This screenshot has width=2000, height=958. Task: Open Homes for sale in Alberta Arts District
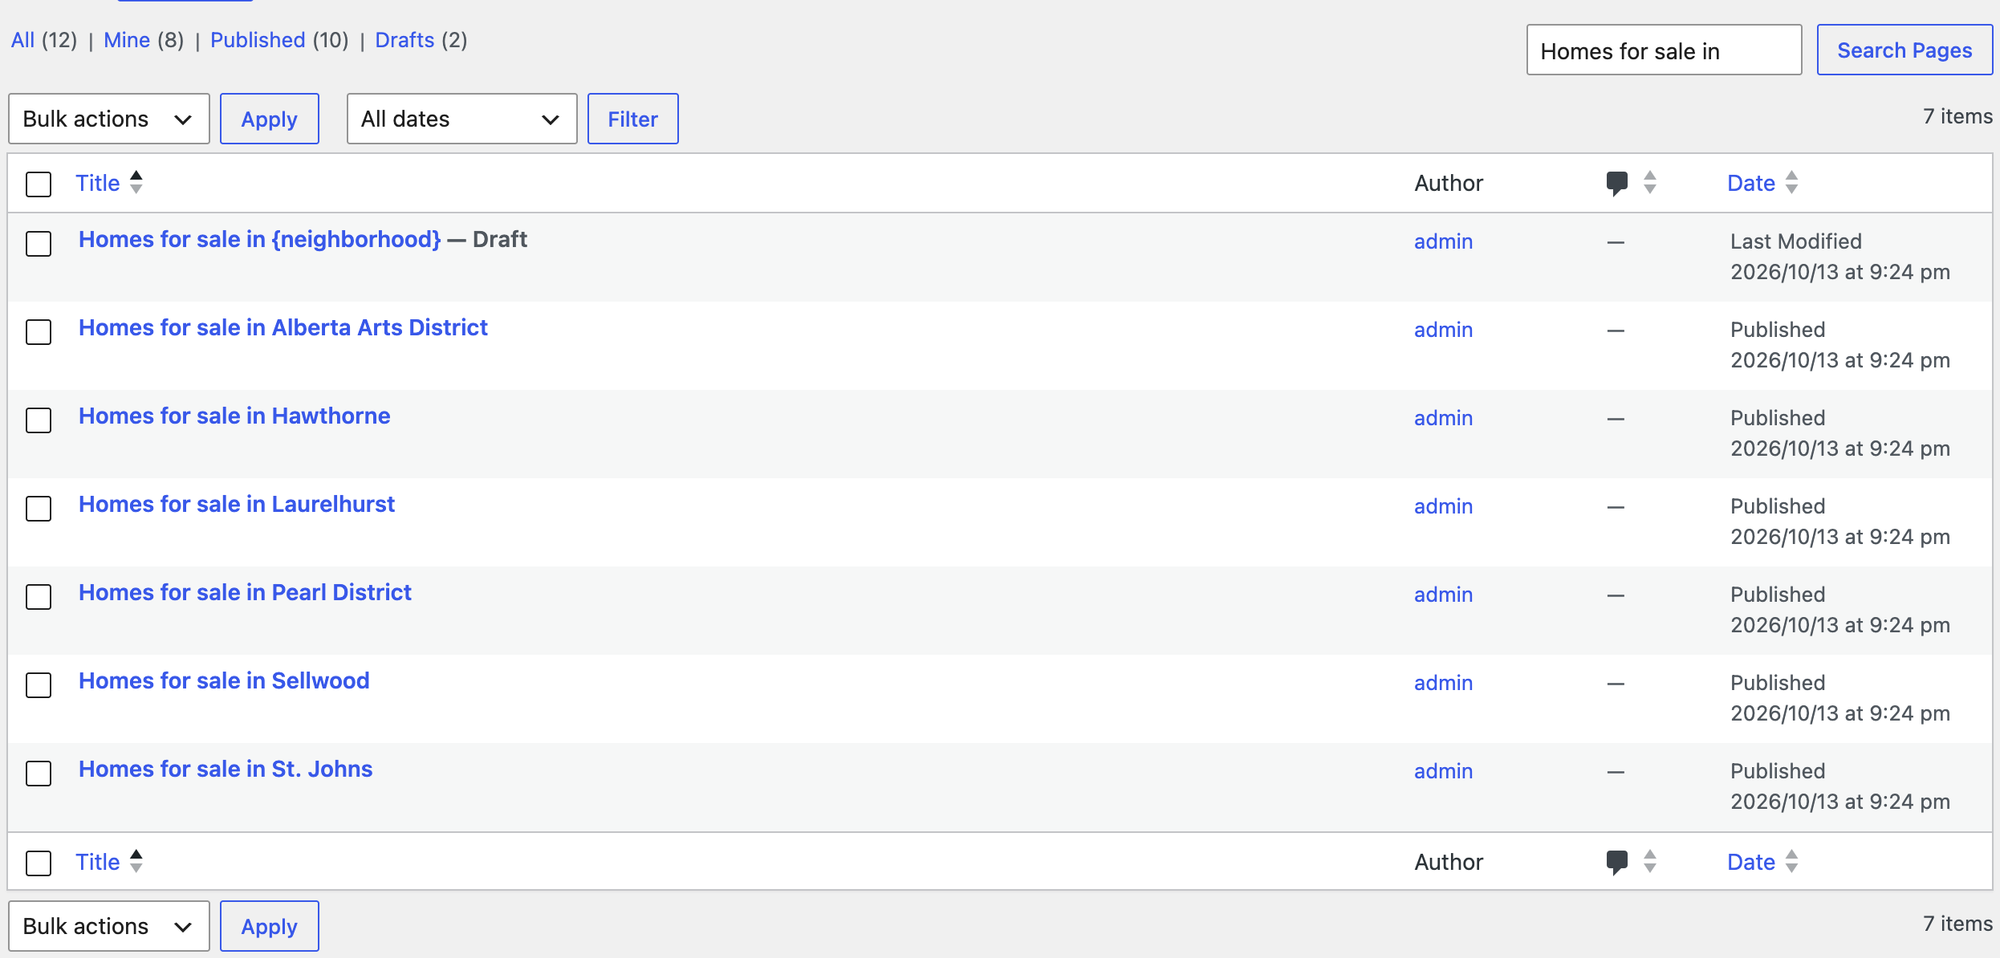(283, 328)
